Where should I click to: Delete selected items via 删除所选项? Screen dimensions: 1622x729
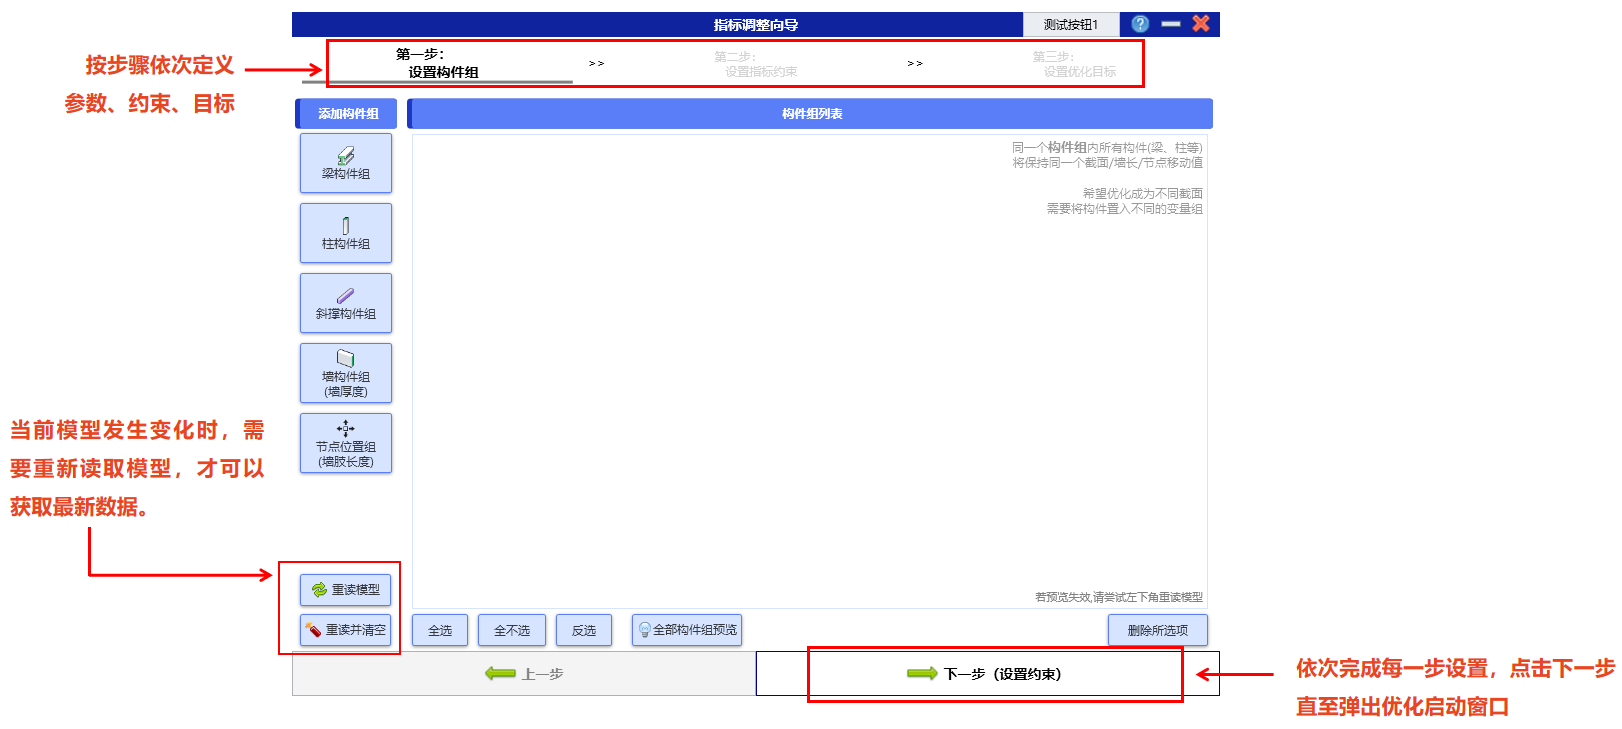point(1158,630)
